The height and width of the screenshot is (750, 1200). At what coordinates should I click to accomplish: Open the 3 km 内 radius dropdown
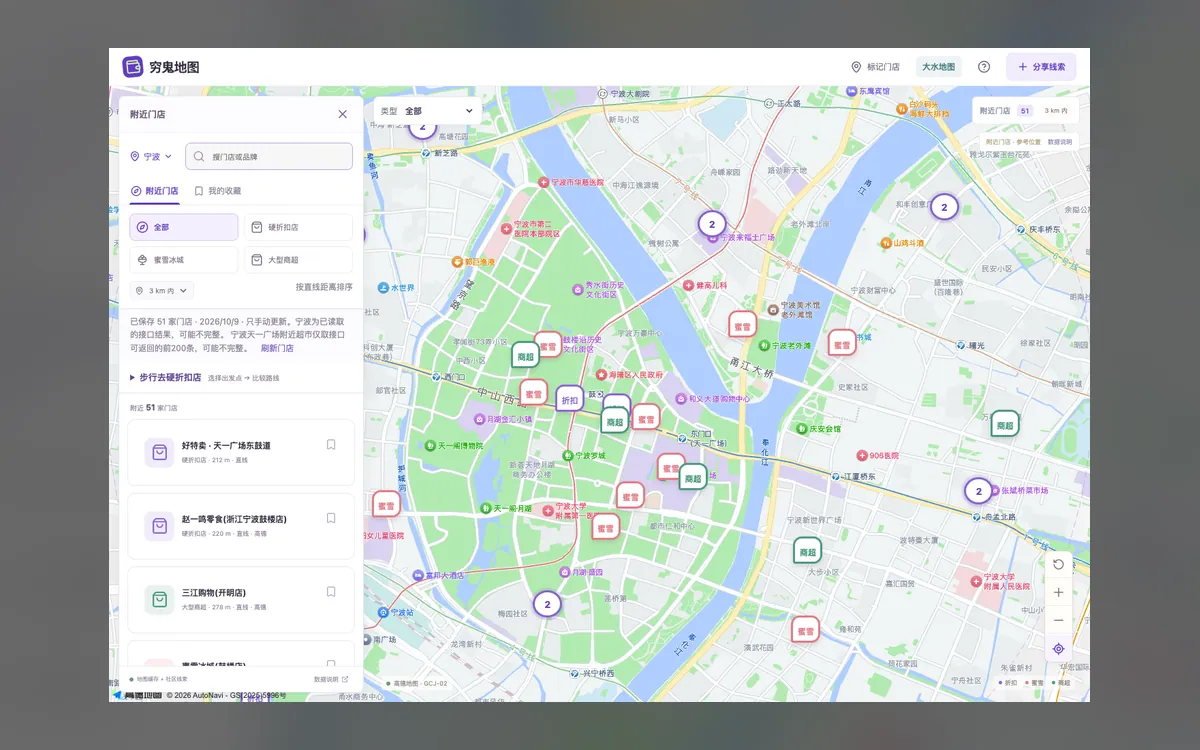(162, 291)
